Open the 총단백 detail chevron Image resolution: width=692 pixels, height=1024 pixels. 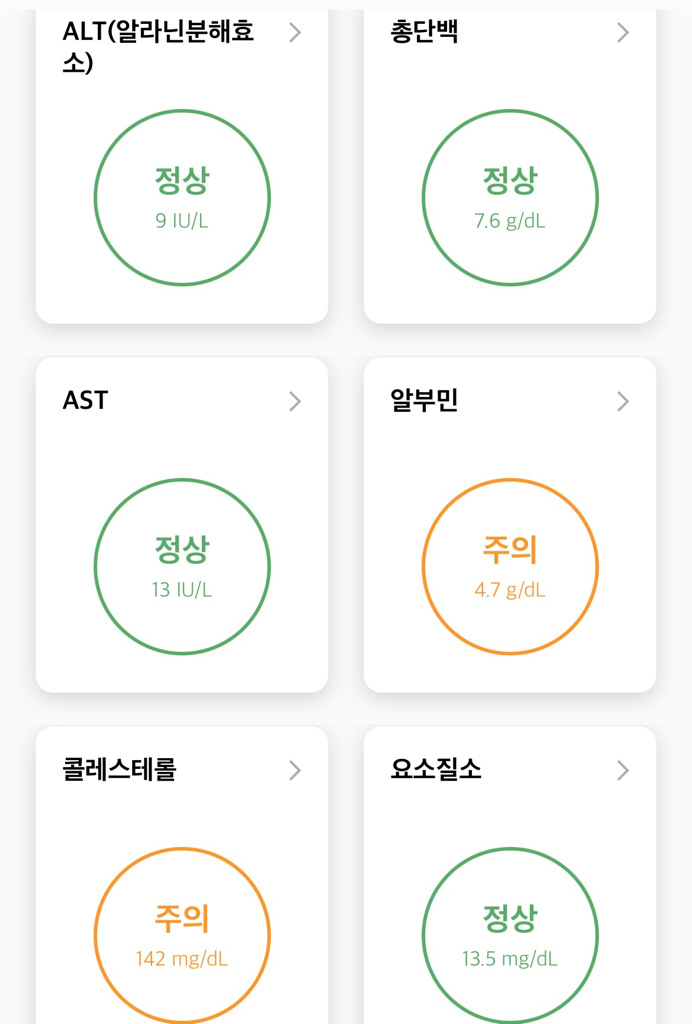623,33
